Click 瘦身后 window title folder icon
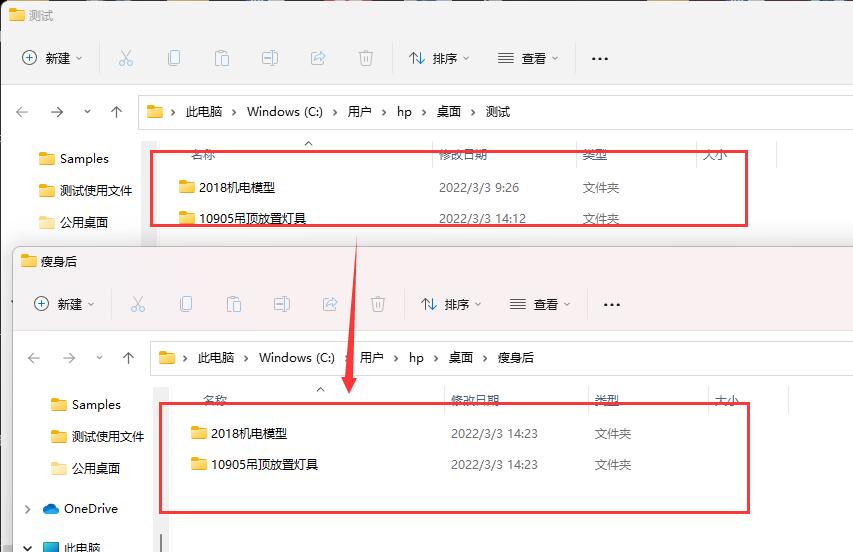This screenshot has height=552, width=853. point(28,261)
